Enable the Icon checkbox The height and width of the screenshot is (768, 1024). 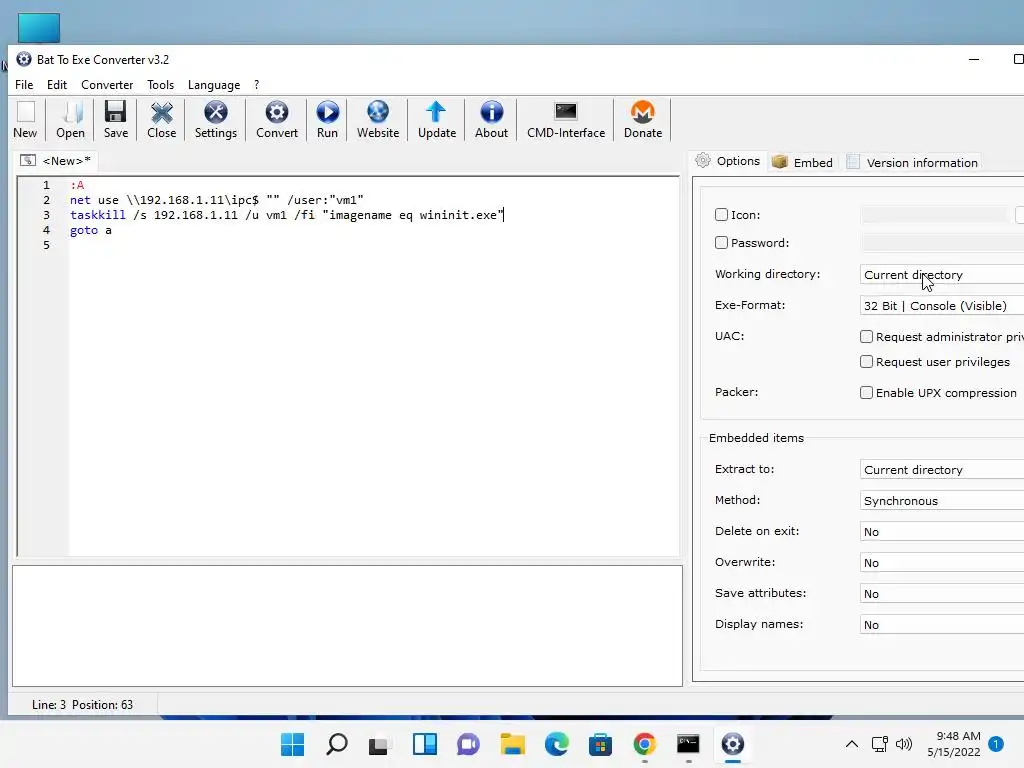(x=721, y=214)
